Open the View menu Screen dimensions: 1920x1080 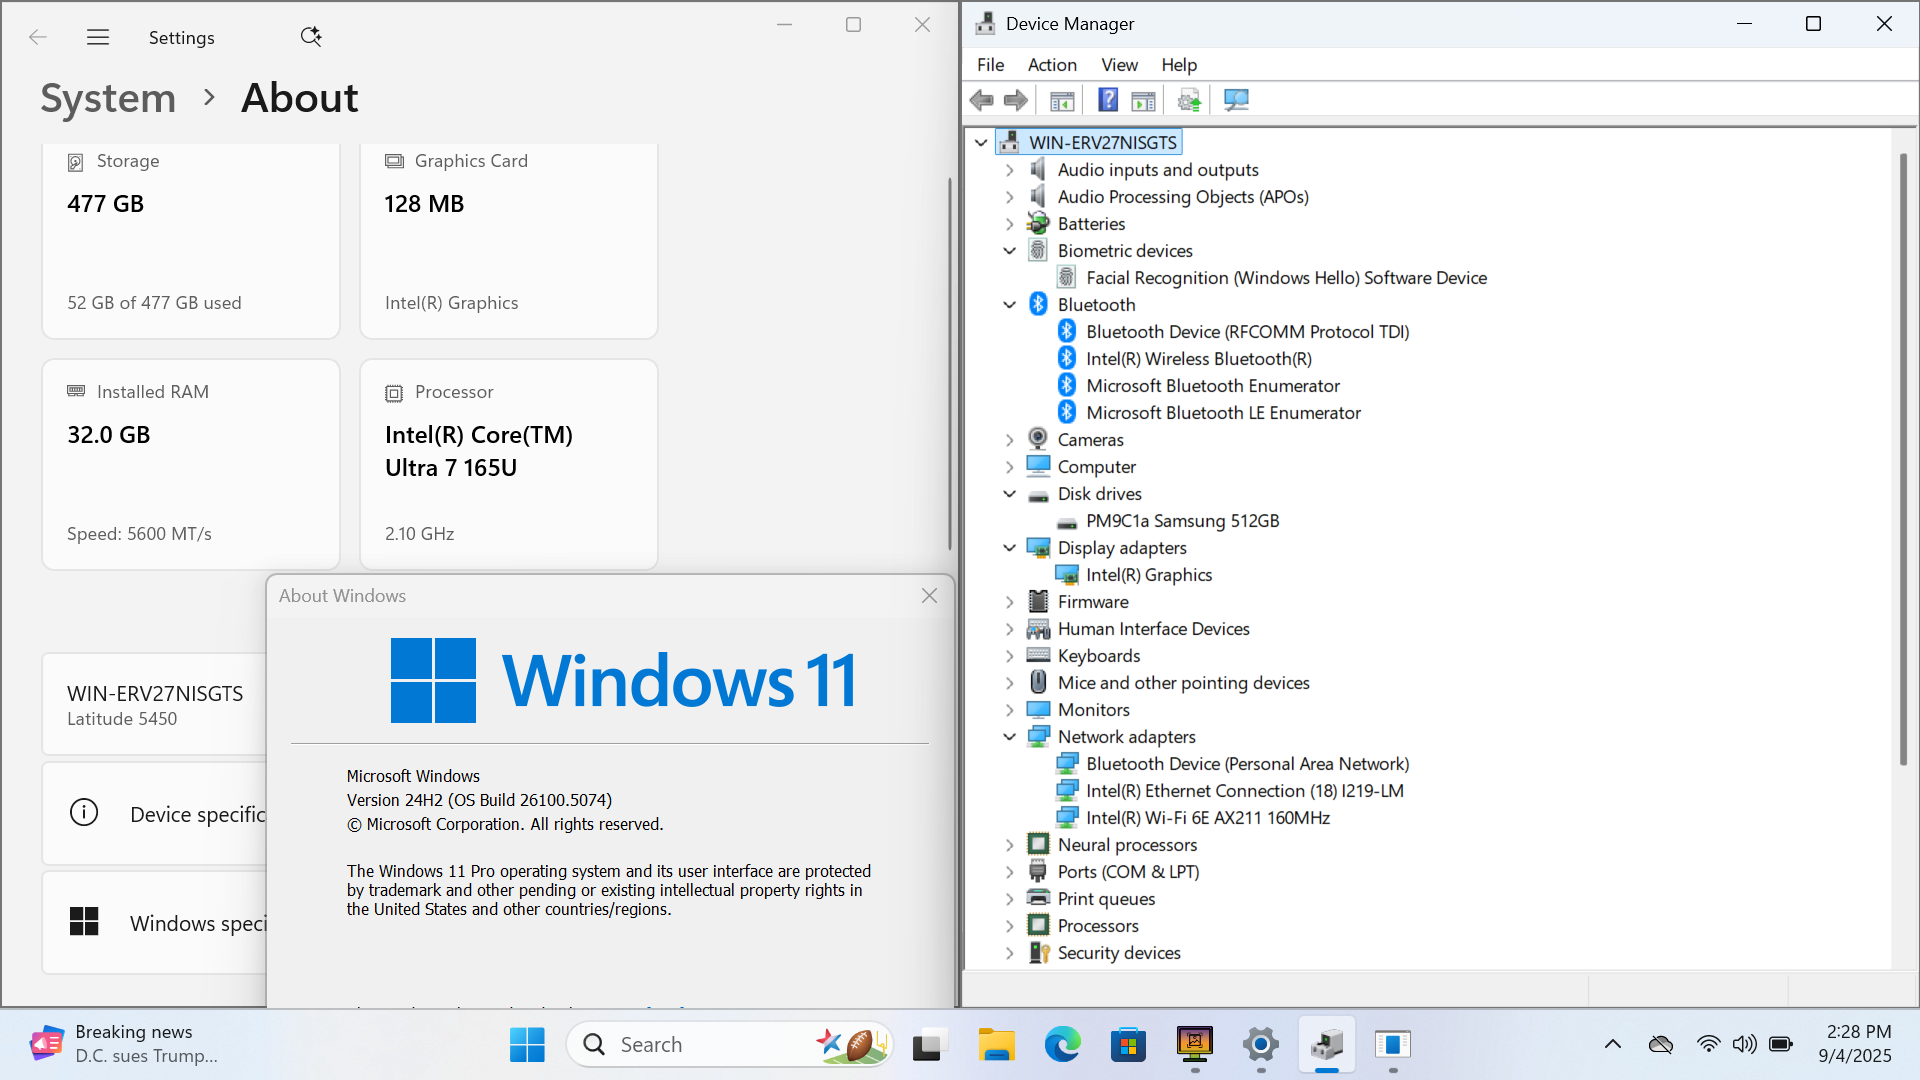pos(1119,65)
